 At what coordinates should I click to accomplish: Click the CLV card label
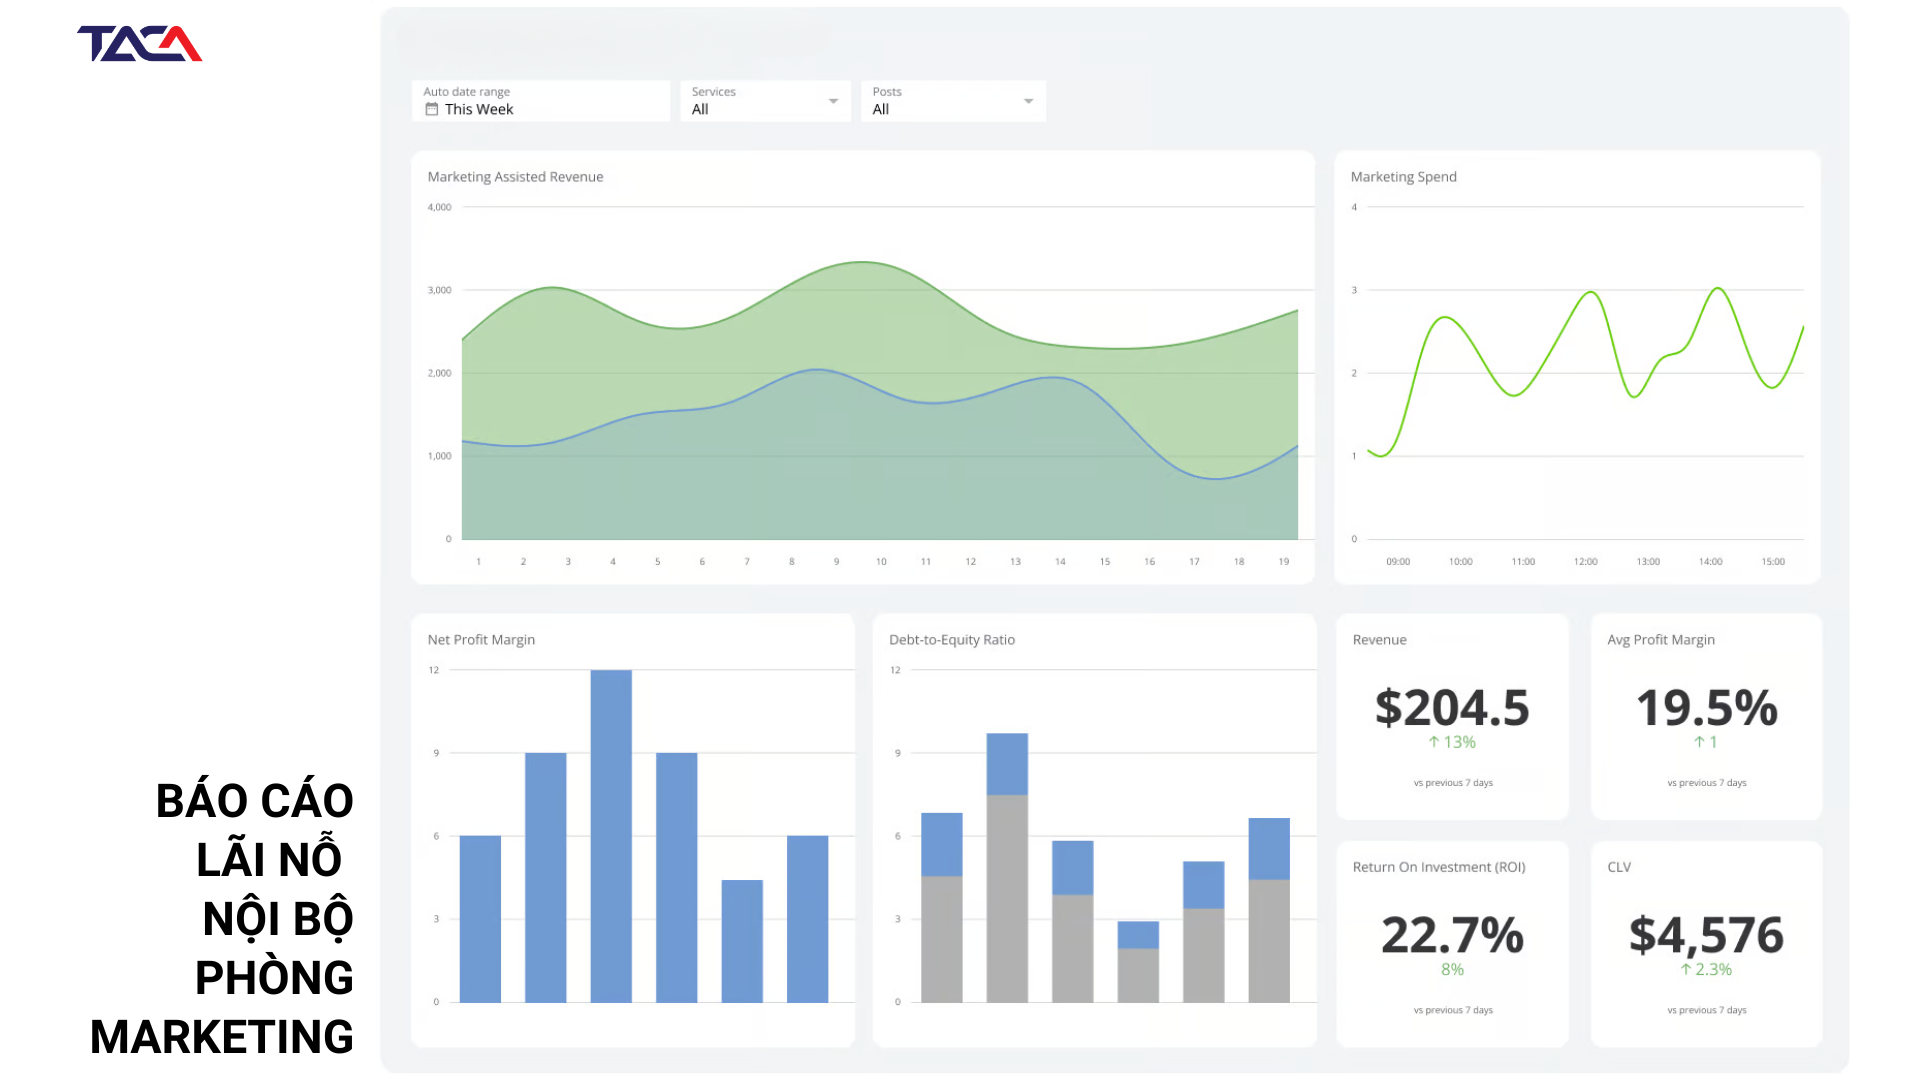pos(1619,867)
